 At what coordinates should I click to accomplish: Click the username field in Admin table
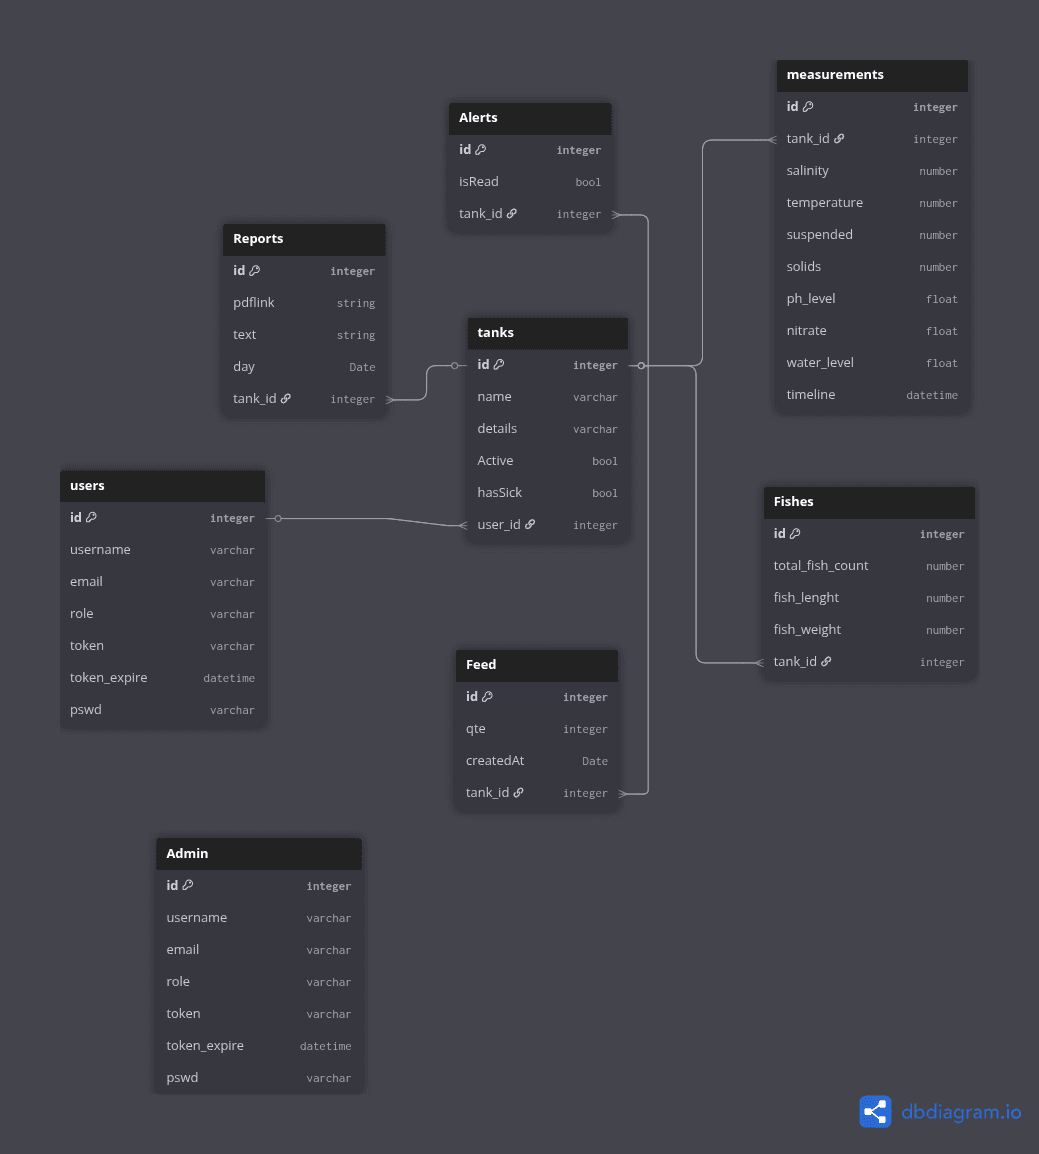coord(258,918)
